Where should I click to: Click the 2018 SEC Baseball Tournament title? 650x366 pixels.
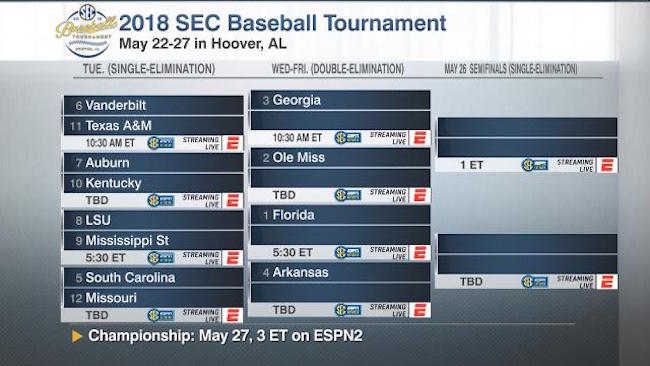pyautogui.click(x=282, y=23)
